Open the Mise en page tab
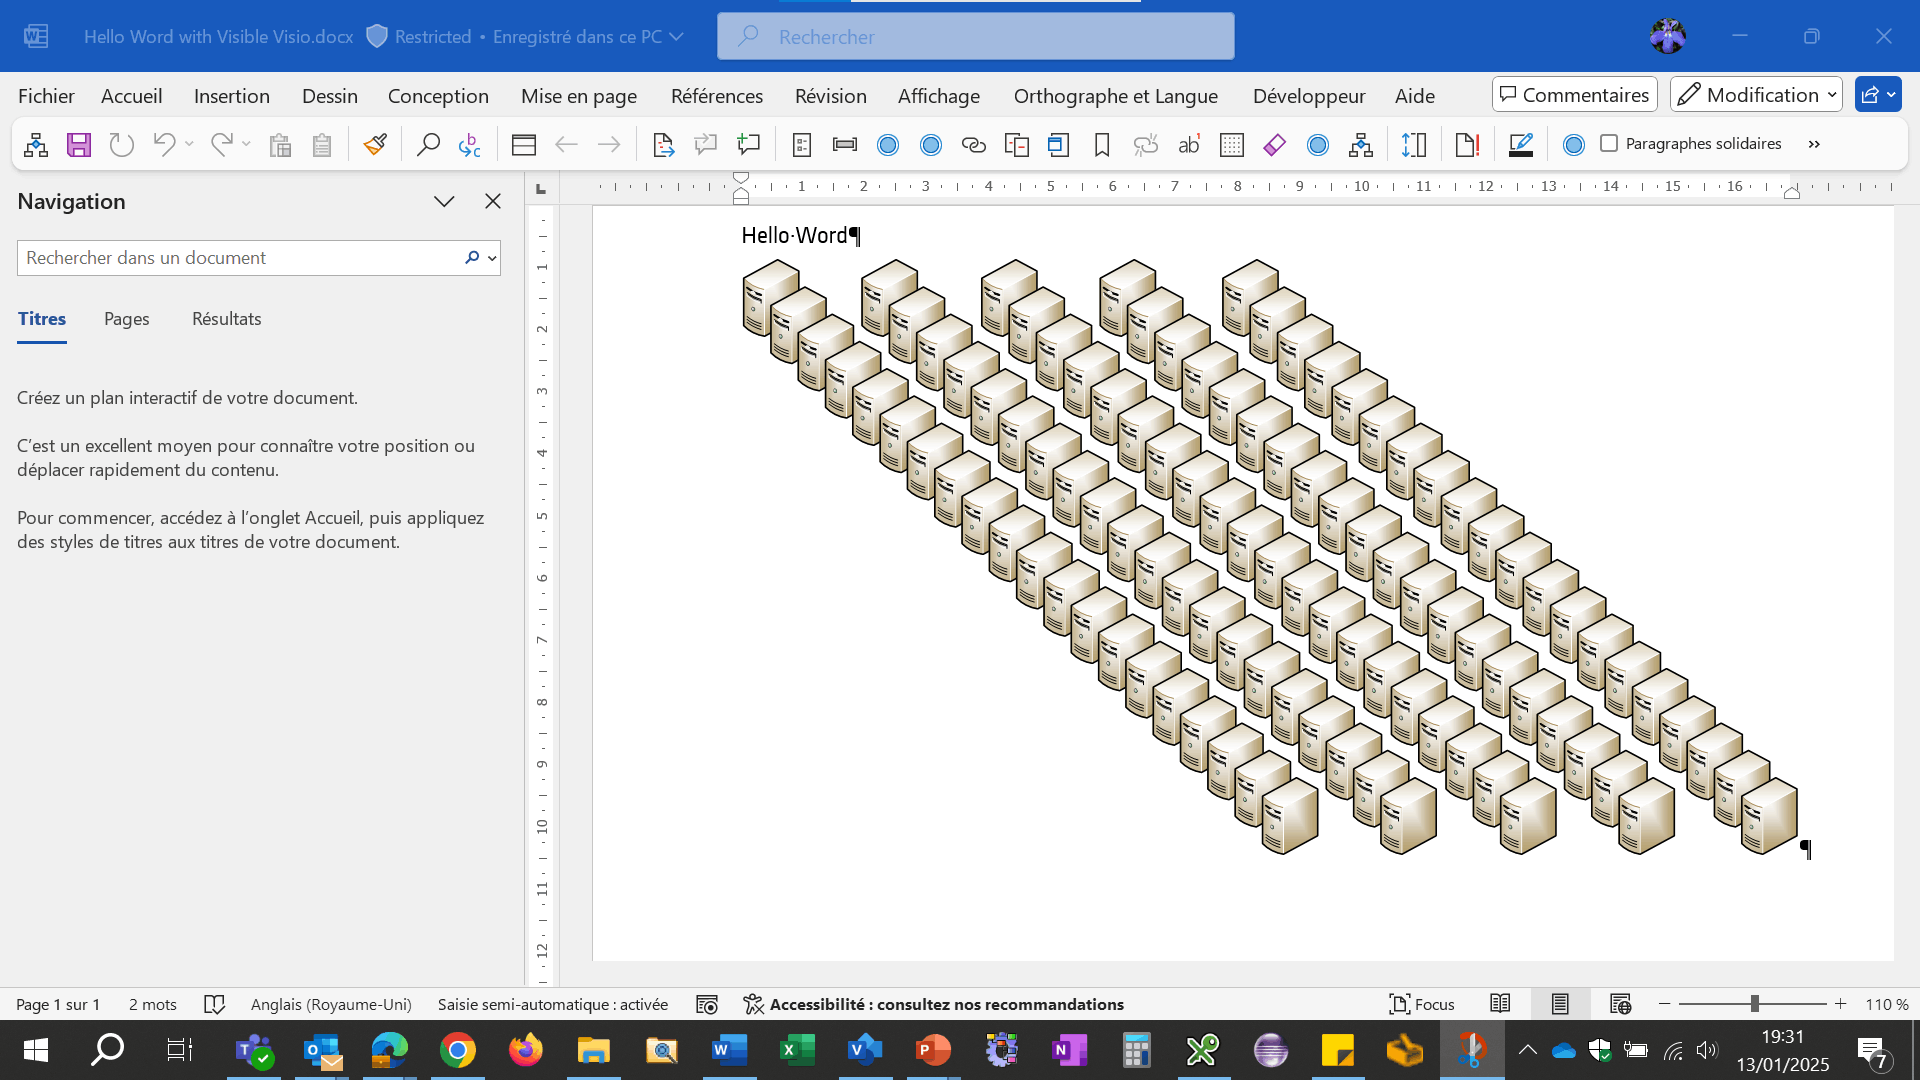1920x1080 pixels. tap(579, 96)
